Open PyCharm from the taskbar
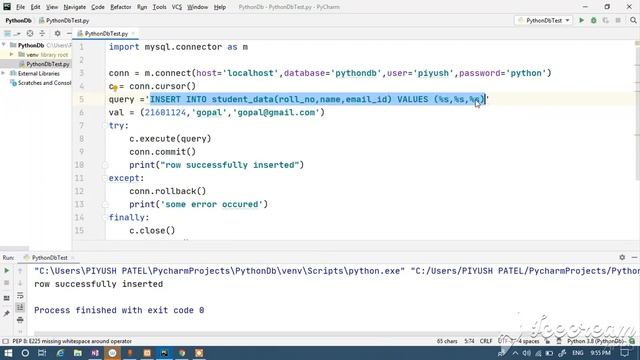The image size is (640, 360). [x=164, y=353]
